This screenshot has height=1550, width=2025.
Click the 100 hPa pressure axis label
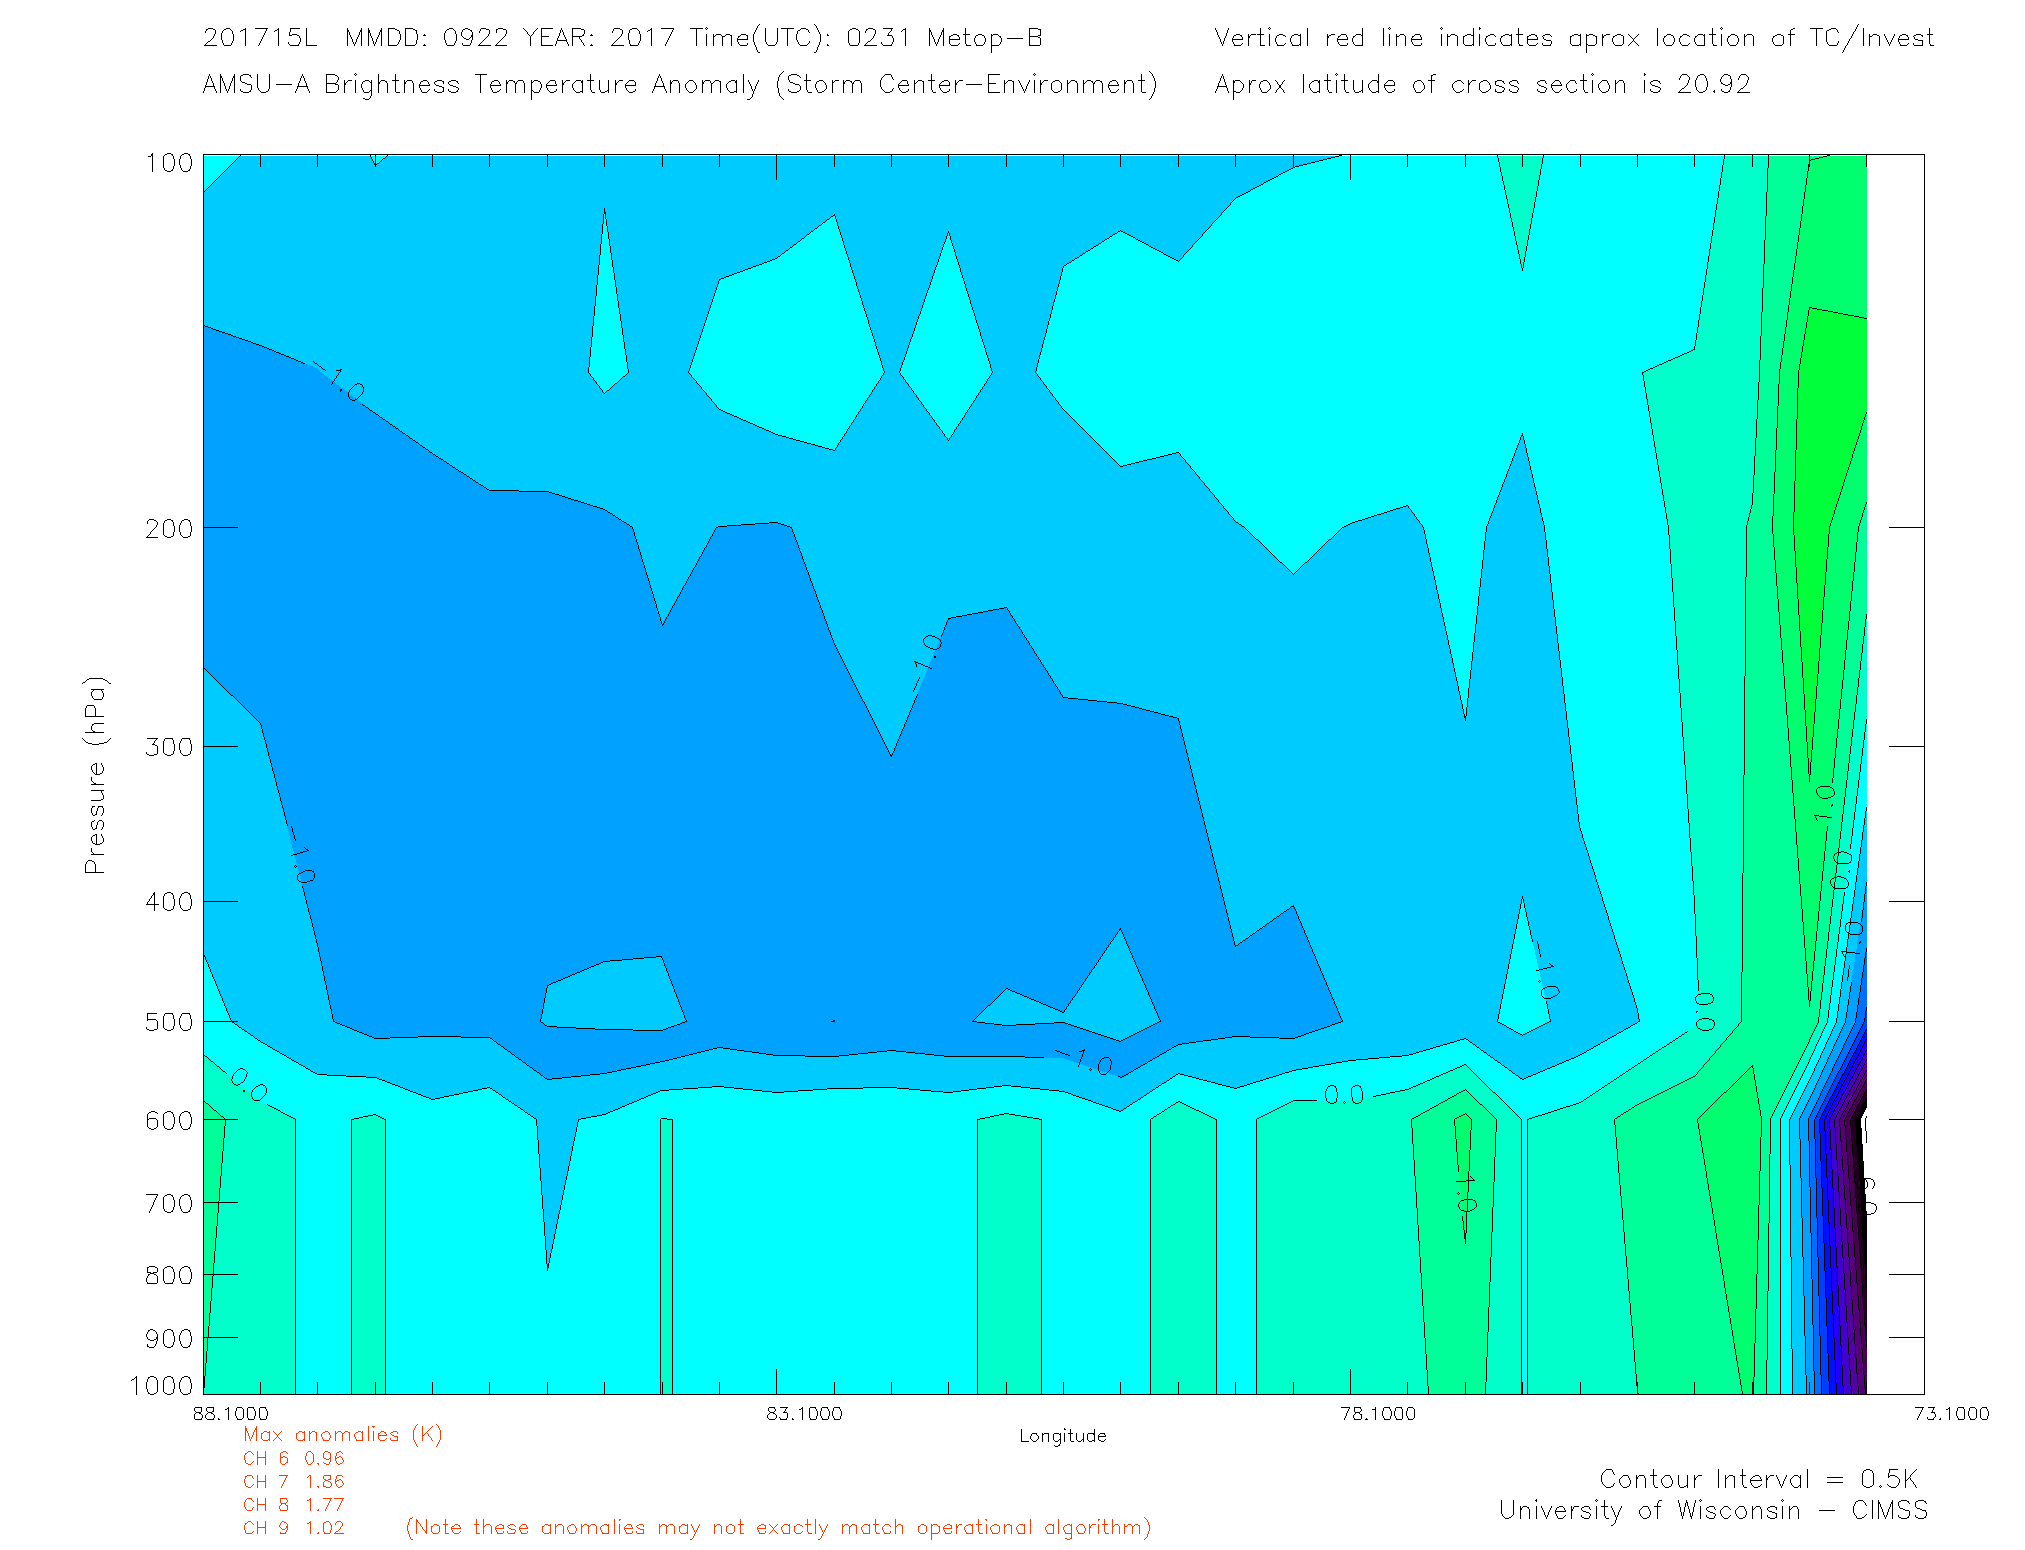[x=169, y=163]
